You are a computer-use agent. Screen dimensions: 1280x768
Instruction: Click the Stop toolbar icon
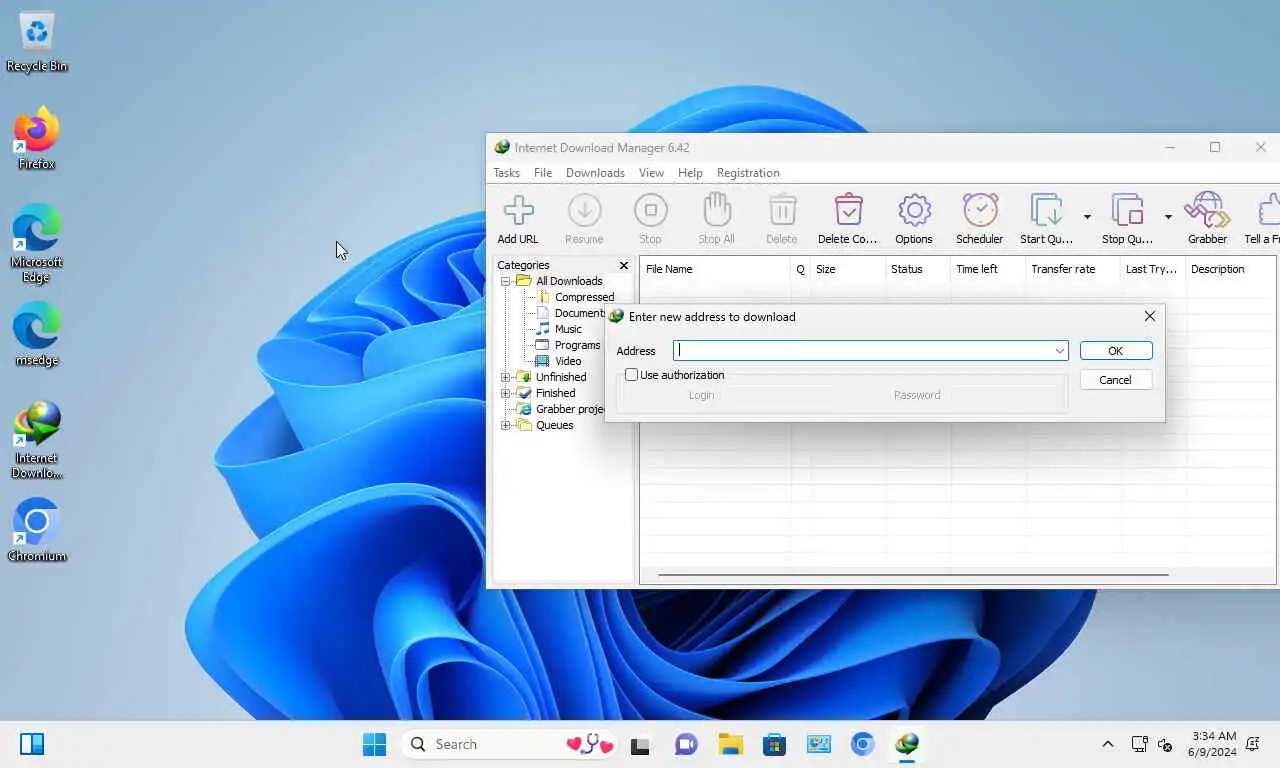[651, 211]
